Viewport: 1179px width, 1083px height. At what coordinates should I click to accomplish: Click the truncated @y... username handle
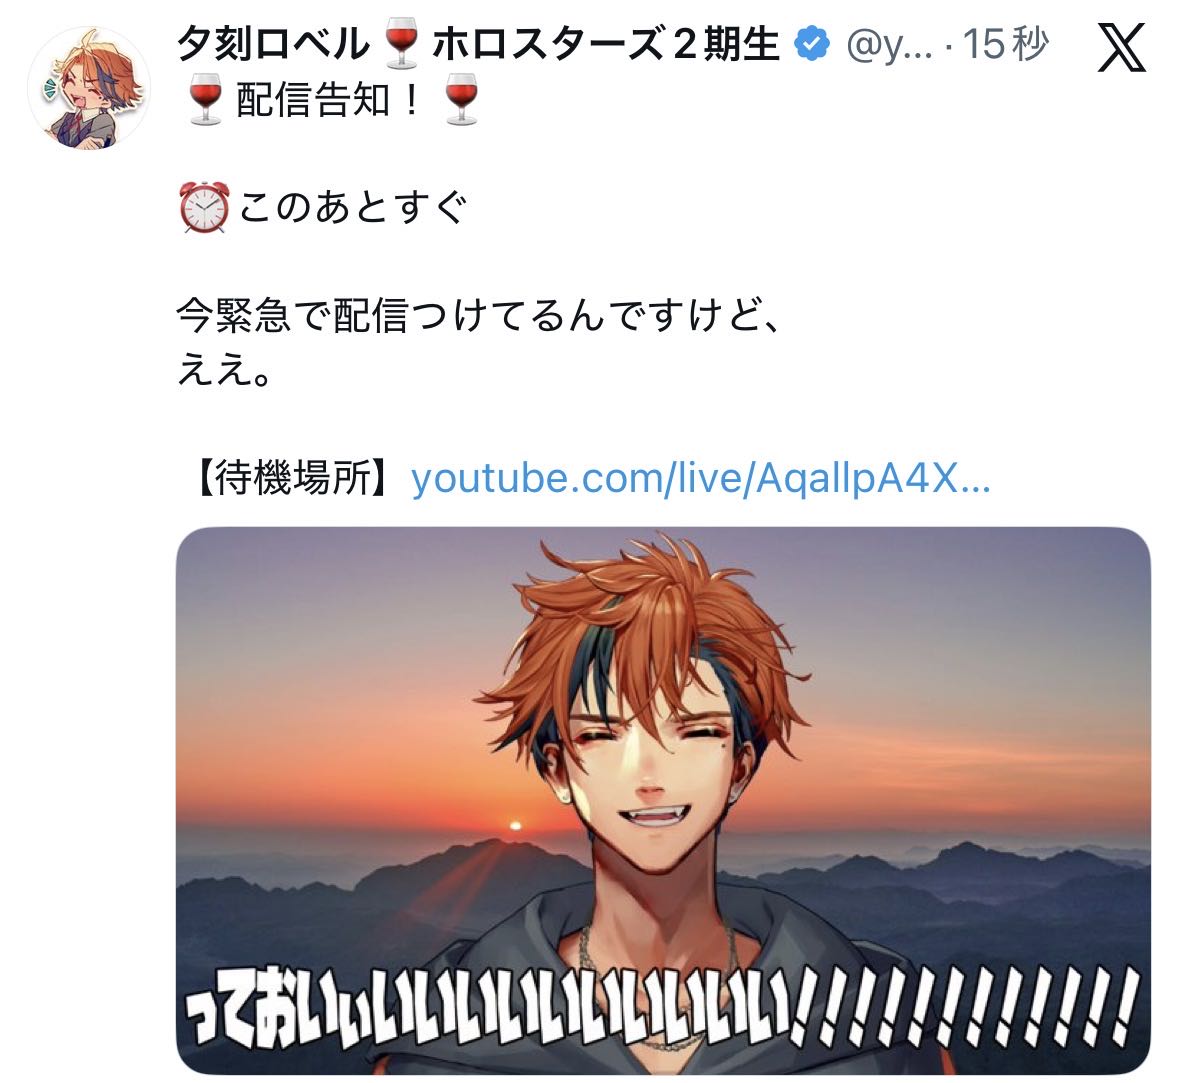(889, 44)
